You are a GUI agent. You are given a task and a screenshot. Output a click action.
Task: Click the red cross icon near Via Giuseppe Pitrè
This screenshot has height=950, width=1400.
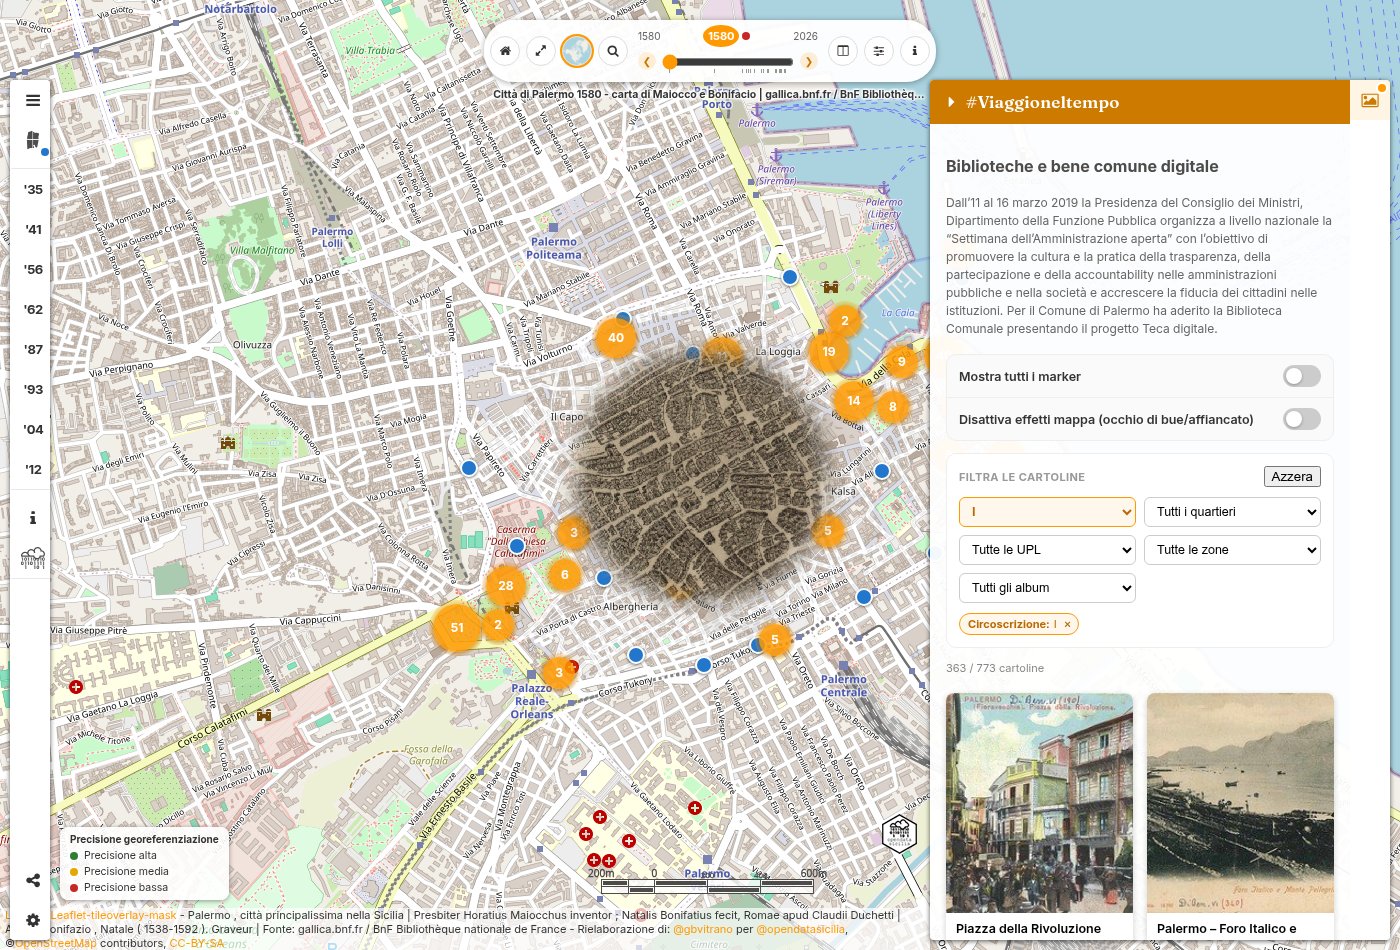pos(76,686)
